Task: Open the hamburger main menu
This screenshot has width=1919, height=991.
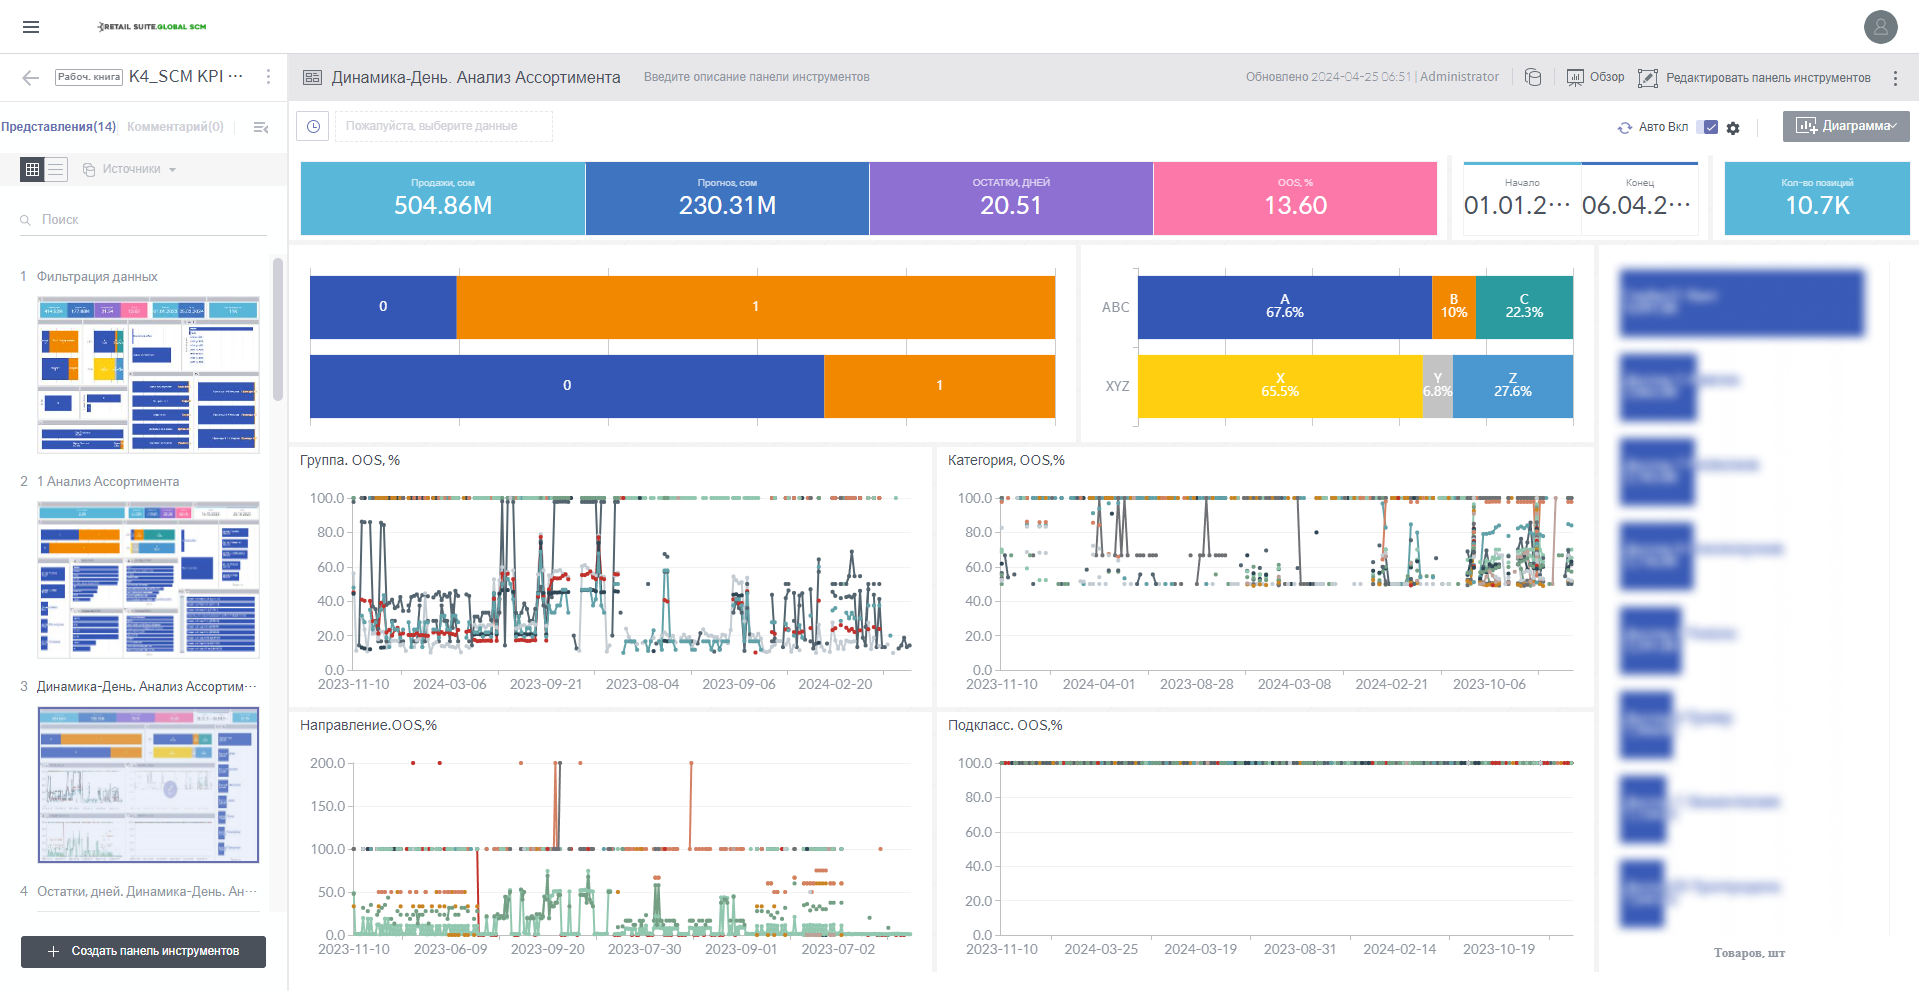Action: pos(31,27)
